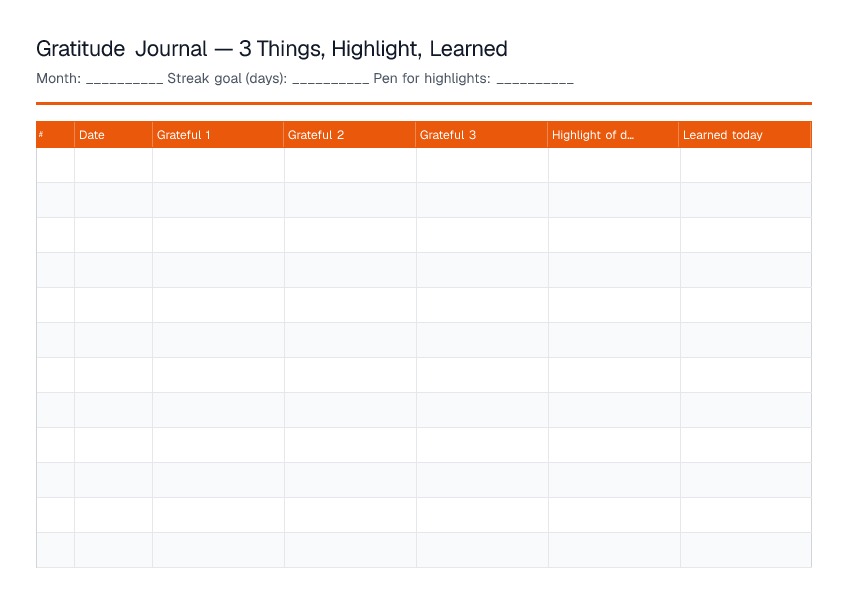Image resolution: width=848 pixels, height=600 pixels.
Task: Select the Grateful 2 column header
Action: click(350, 135)
